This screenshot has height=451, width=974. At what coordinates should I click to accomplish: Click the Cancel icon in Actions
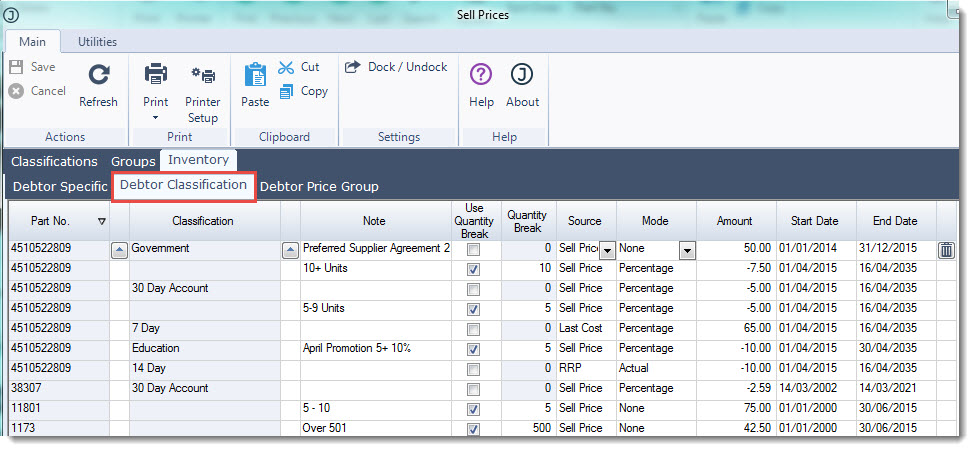(x=17, y=91)
